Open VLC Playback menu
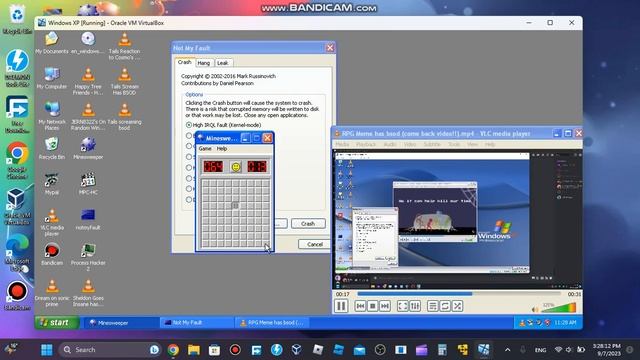Viewport: 640px width, 360px height. coord(366,144)
